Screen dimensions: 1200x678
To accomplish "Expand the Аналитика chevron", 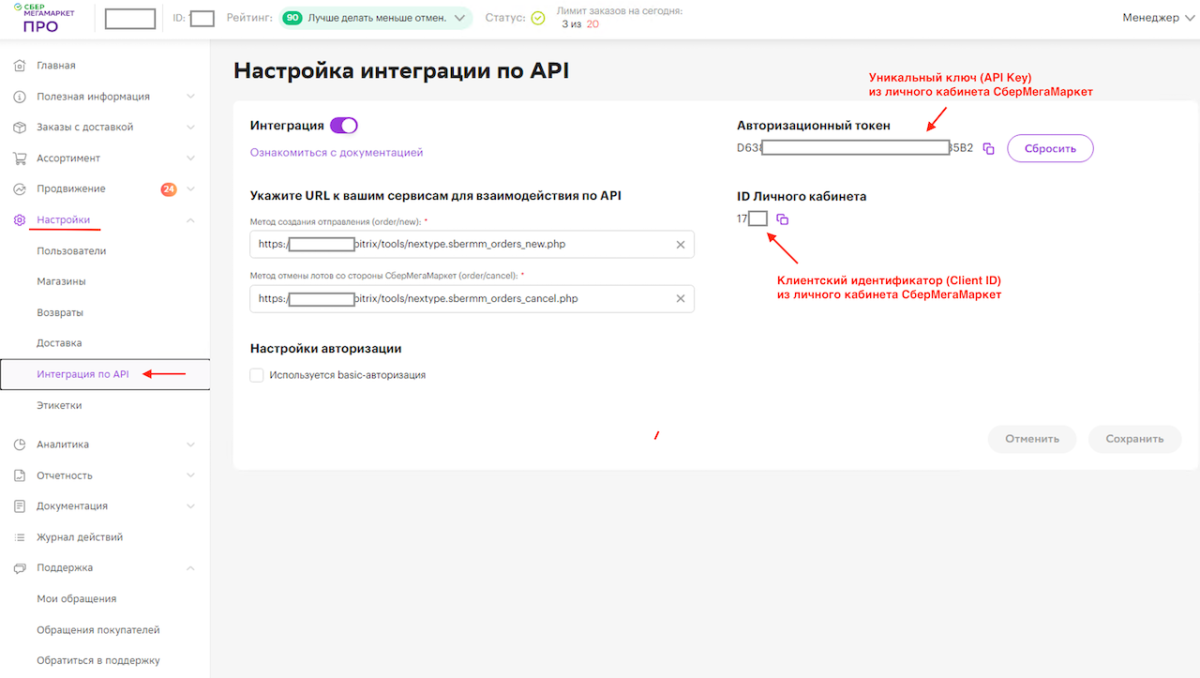I will point(191,445).
